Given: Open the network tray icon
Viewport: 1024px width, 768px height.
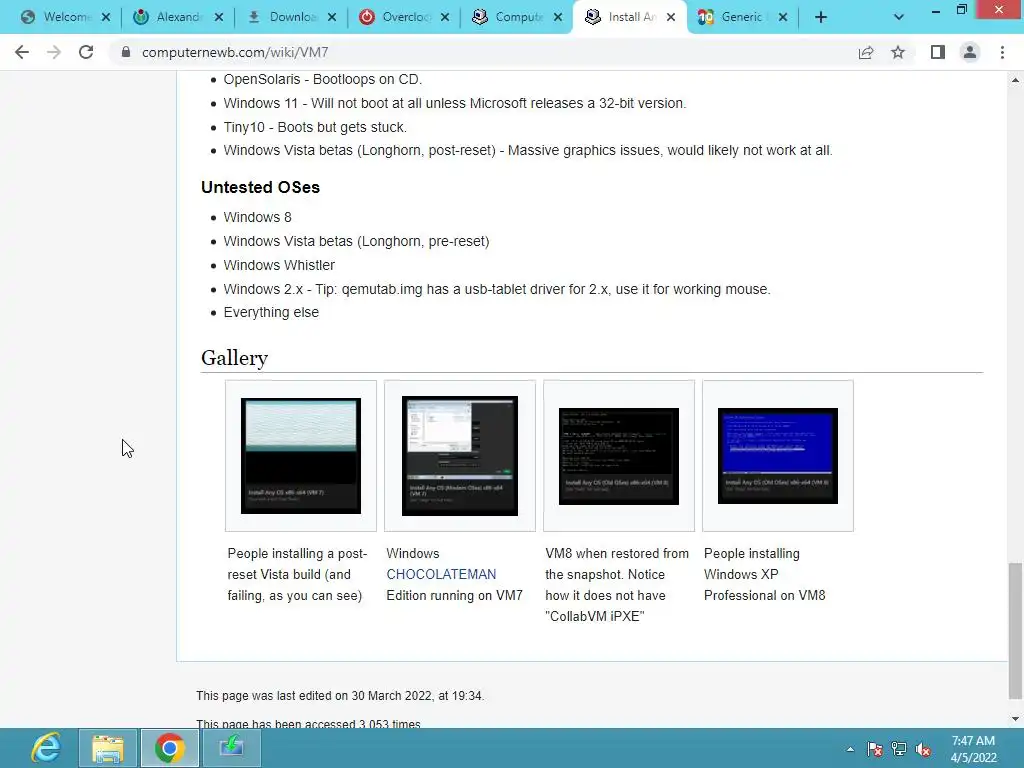Looking at the screenshot, I should point(899,749).
